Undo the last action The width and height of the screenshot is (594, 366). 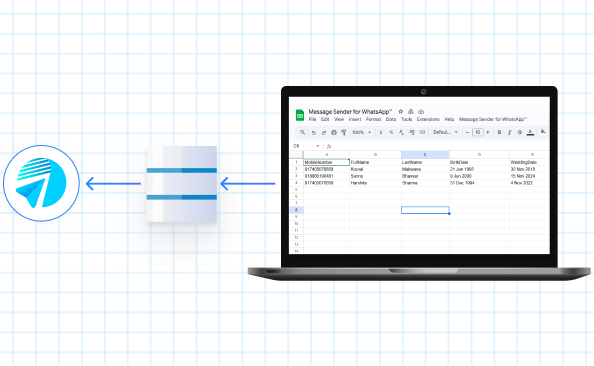point(313,133)
